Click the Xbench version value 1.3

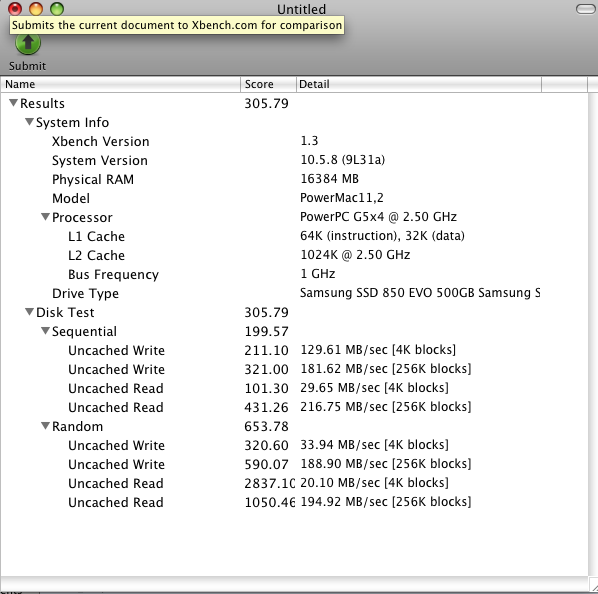pyautogui.click(x=309, y=141)
